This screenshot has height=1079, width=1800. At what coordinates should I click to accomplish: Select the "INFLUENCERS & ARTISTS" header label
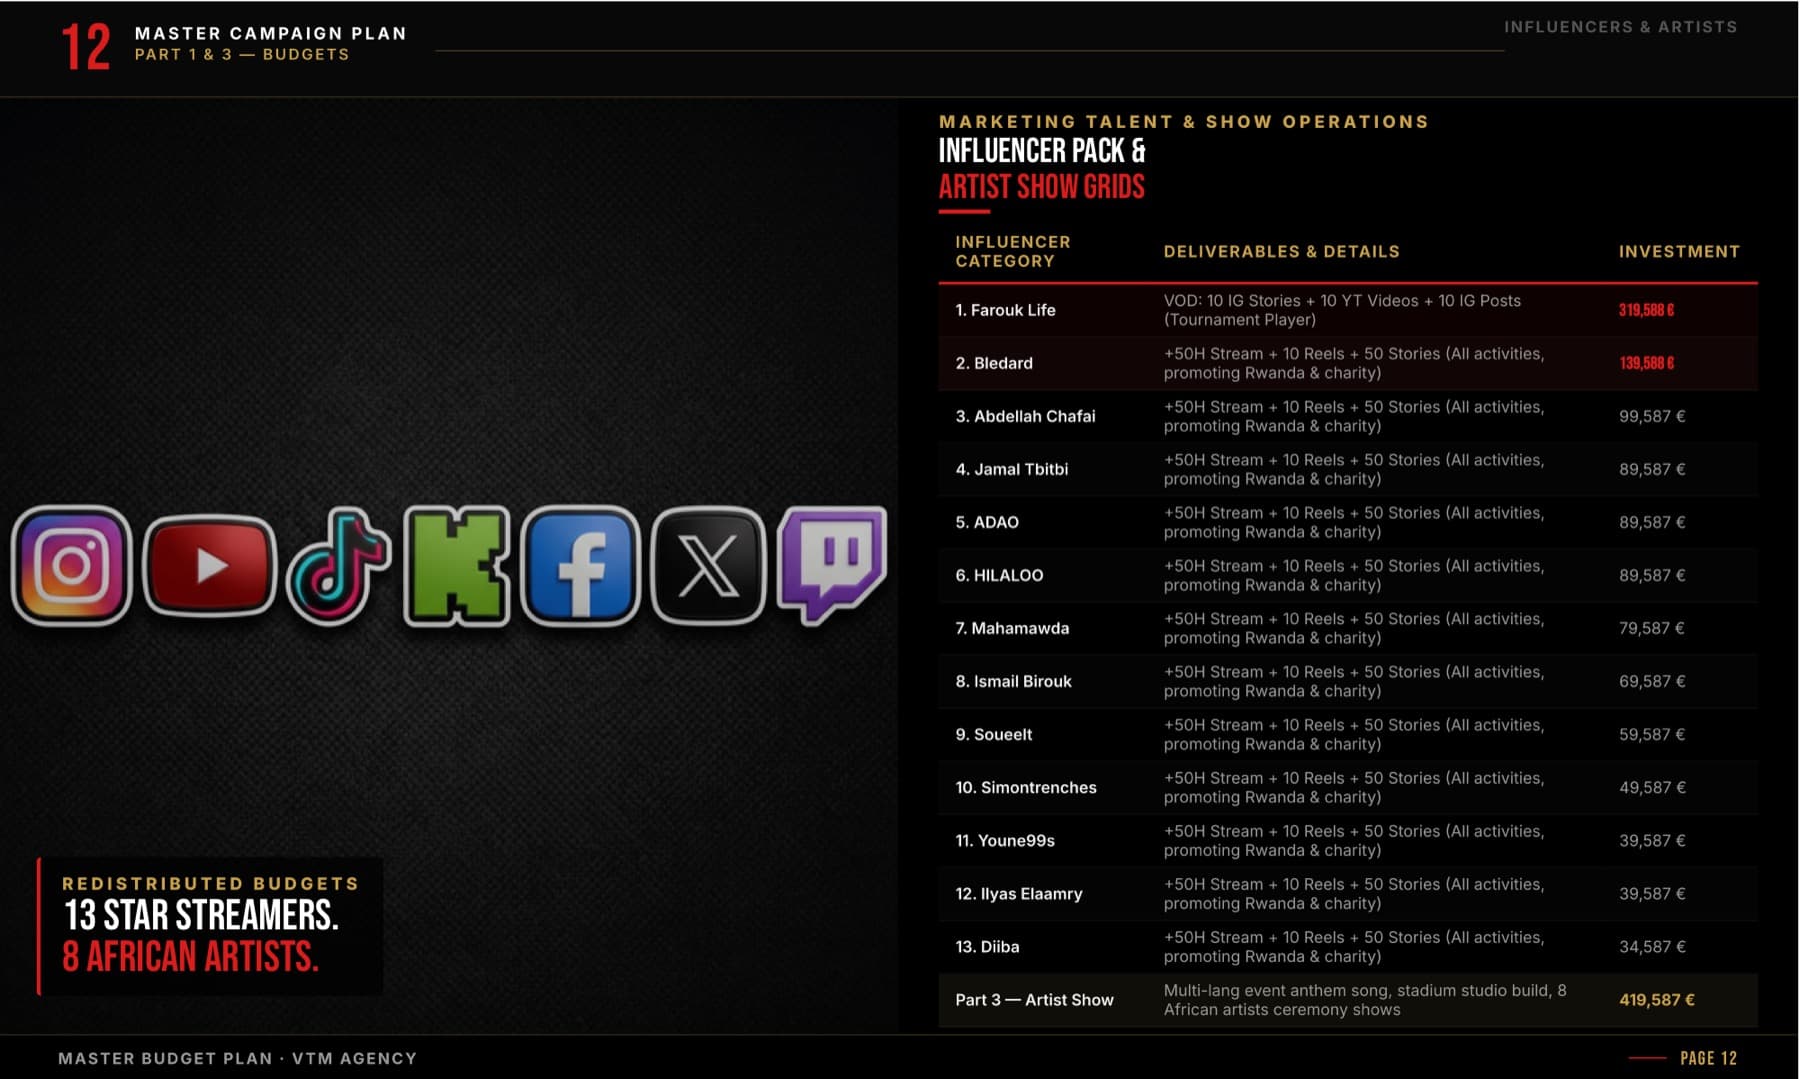(1621, 27)
